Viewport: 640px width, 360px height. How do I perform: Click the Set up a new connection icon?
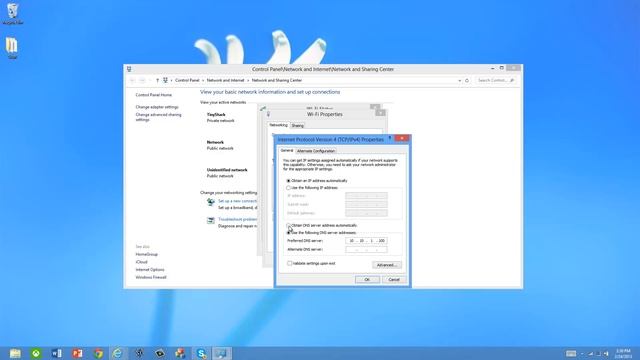[x=211, y=202]
